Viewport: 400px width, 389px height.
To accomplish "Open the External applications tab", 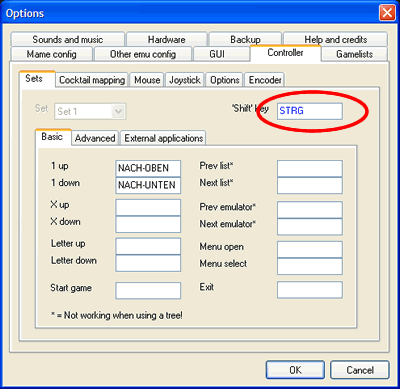I will tap(163, 138).
